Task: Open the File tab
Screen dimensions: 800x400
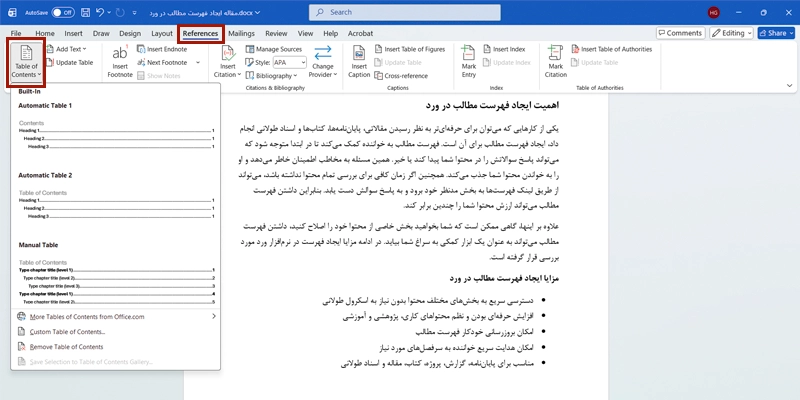Action: (x=16, y=33)
